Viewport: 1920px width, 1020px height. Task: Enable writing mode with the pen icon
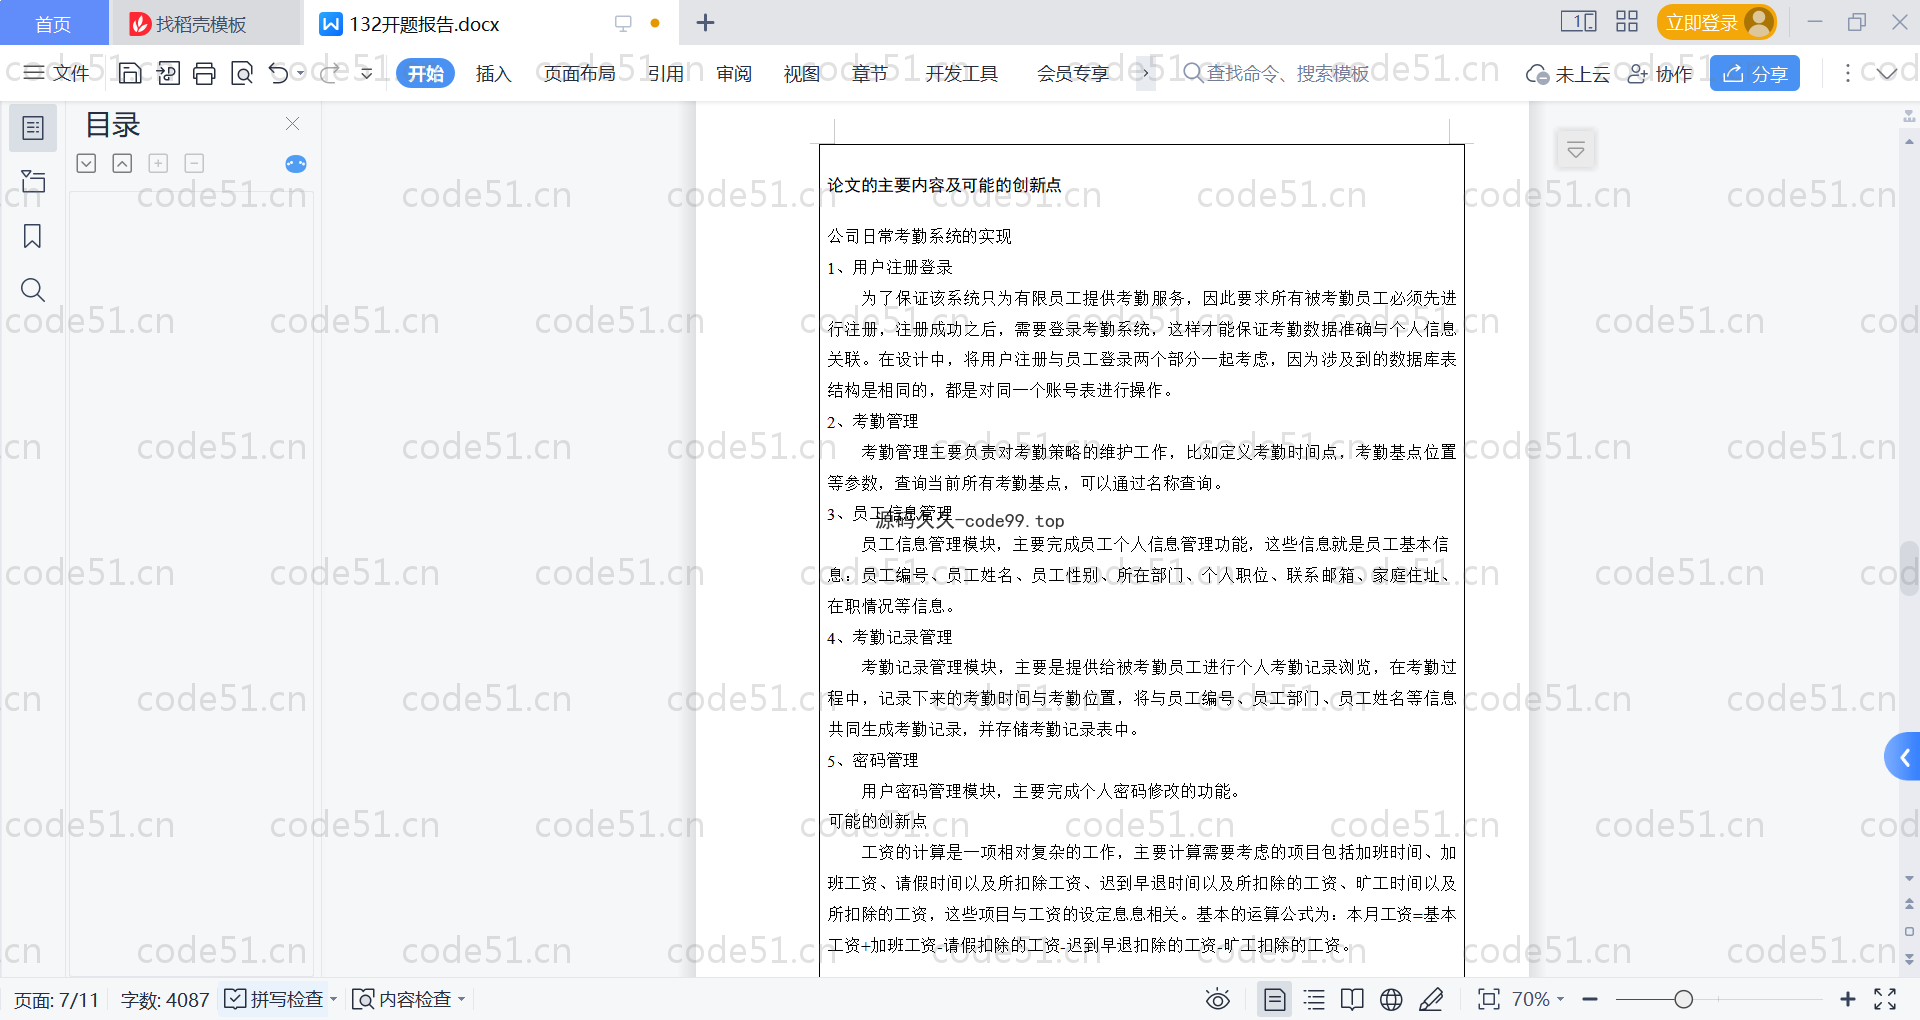(1431, 999)
